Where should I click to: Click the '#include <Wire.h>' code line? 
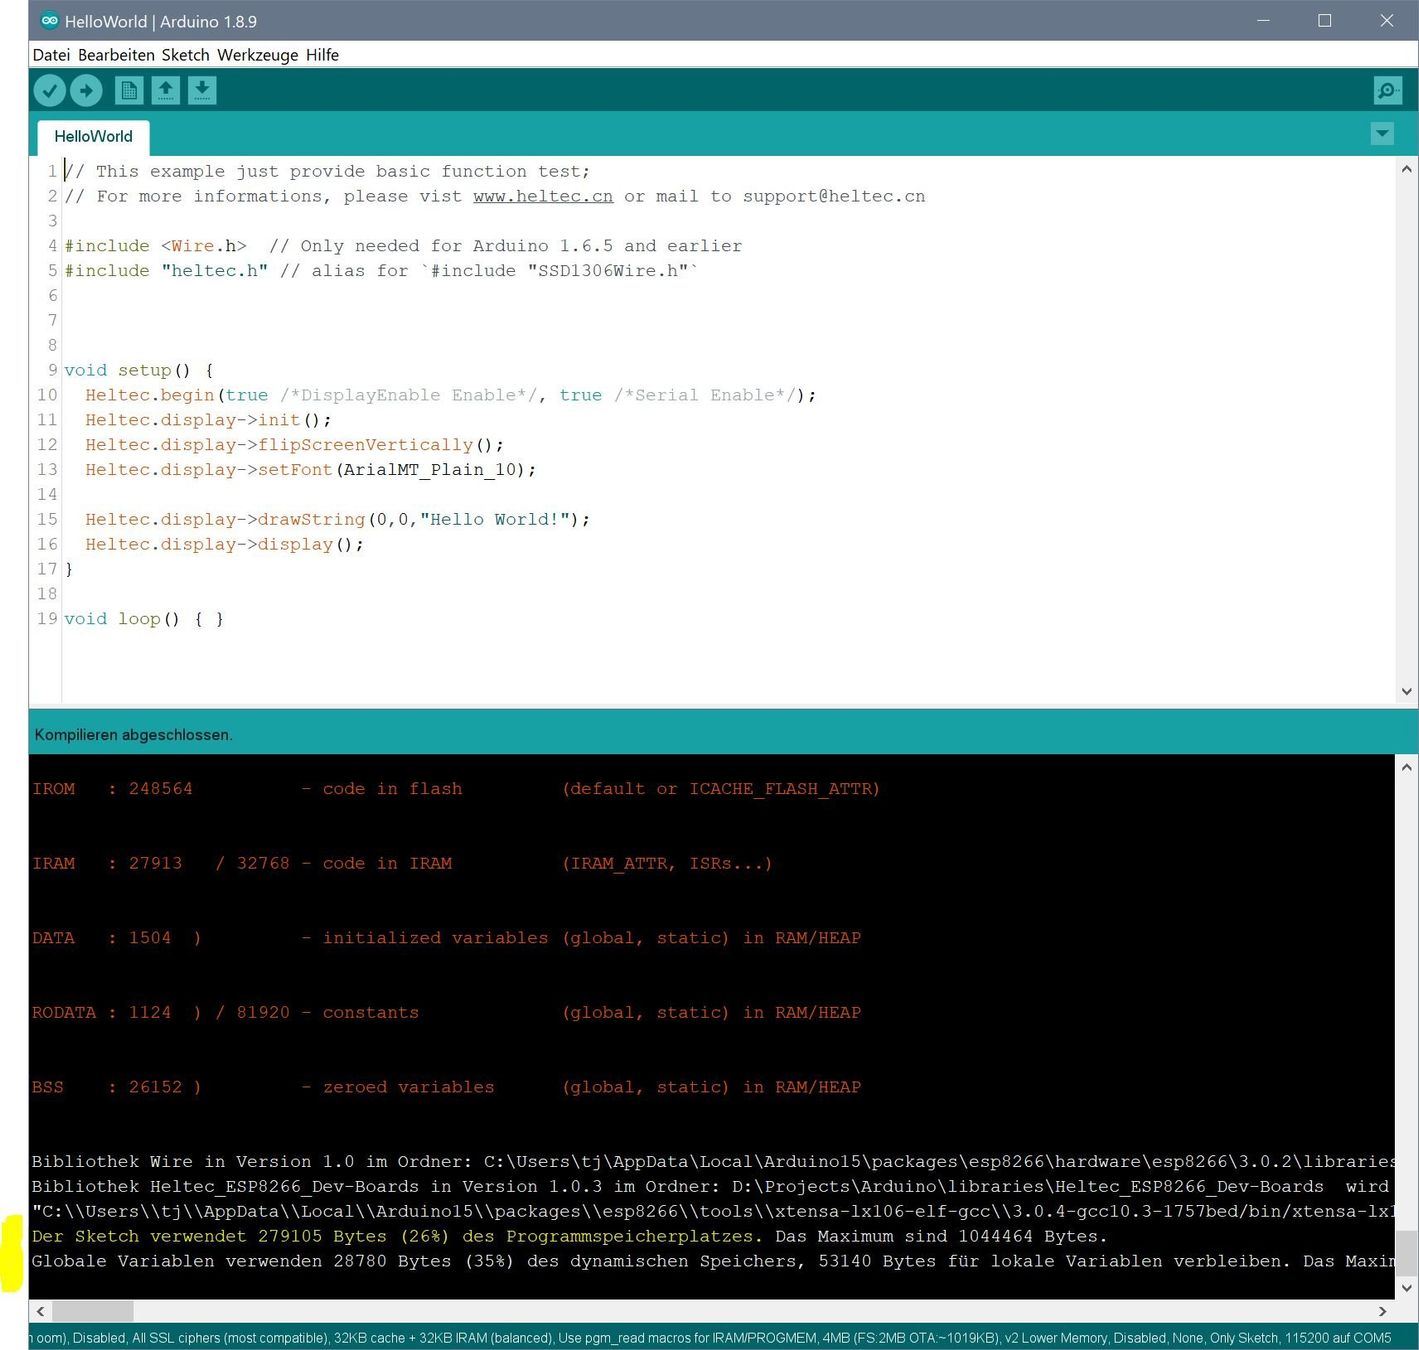pyautogui.click(x=403, y=246)
